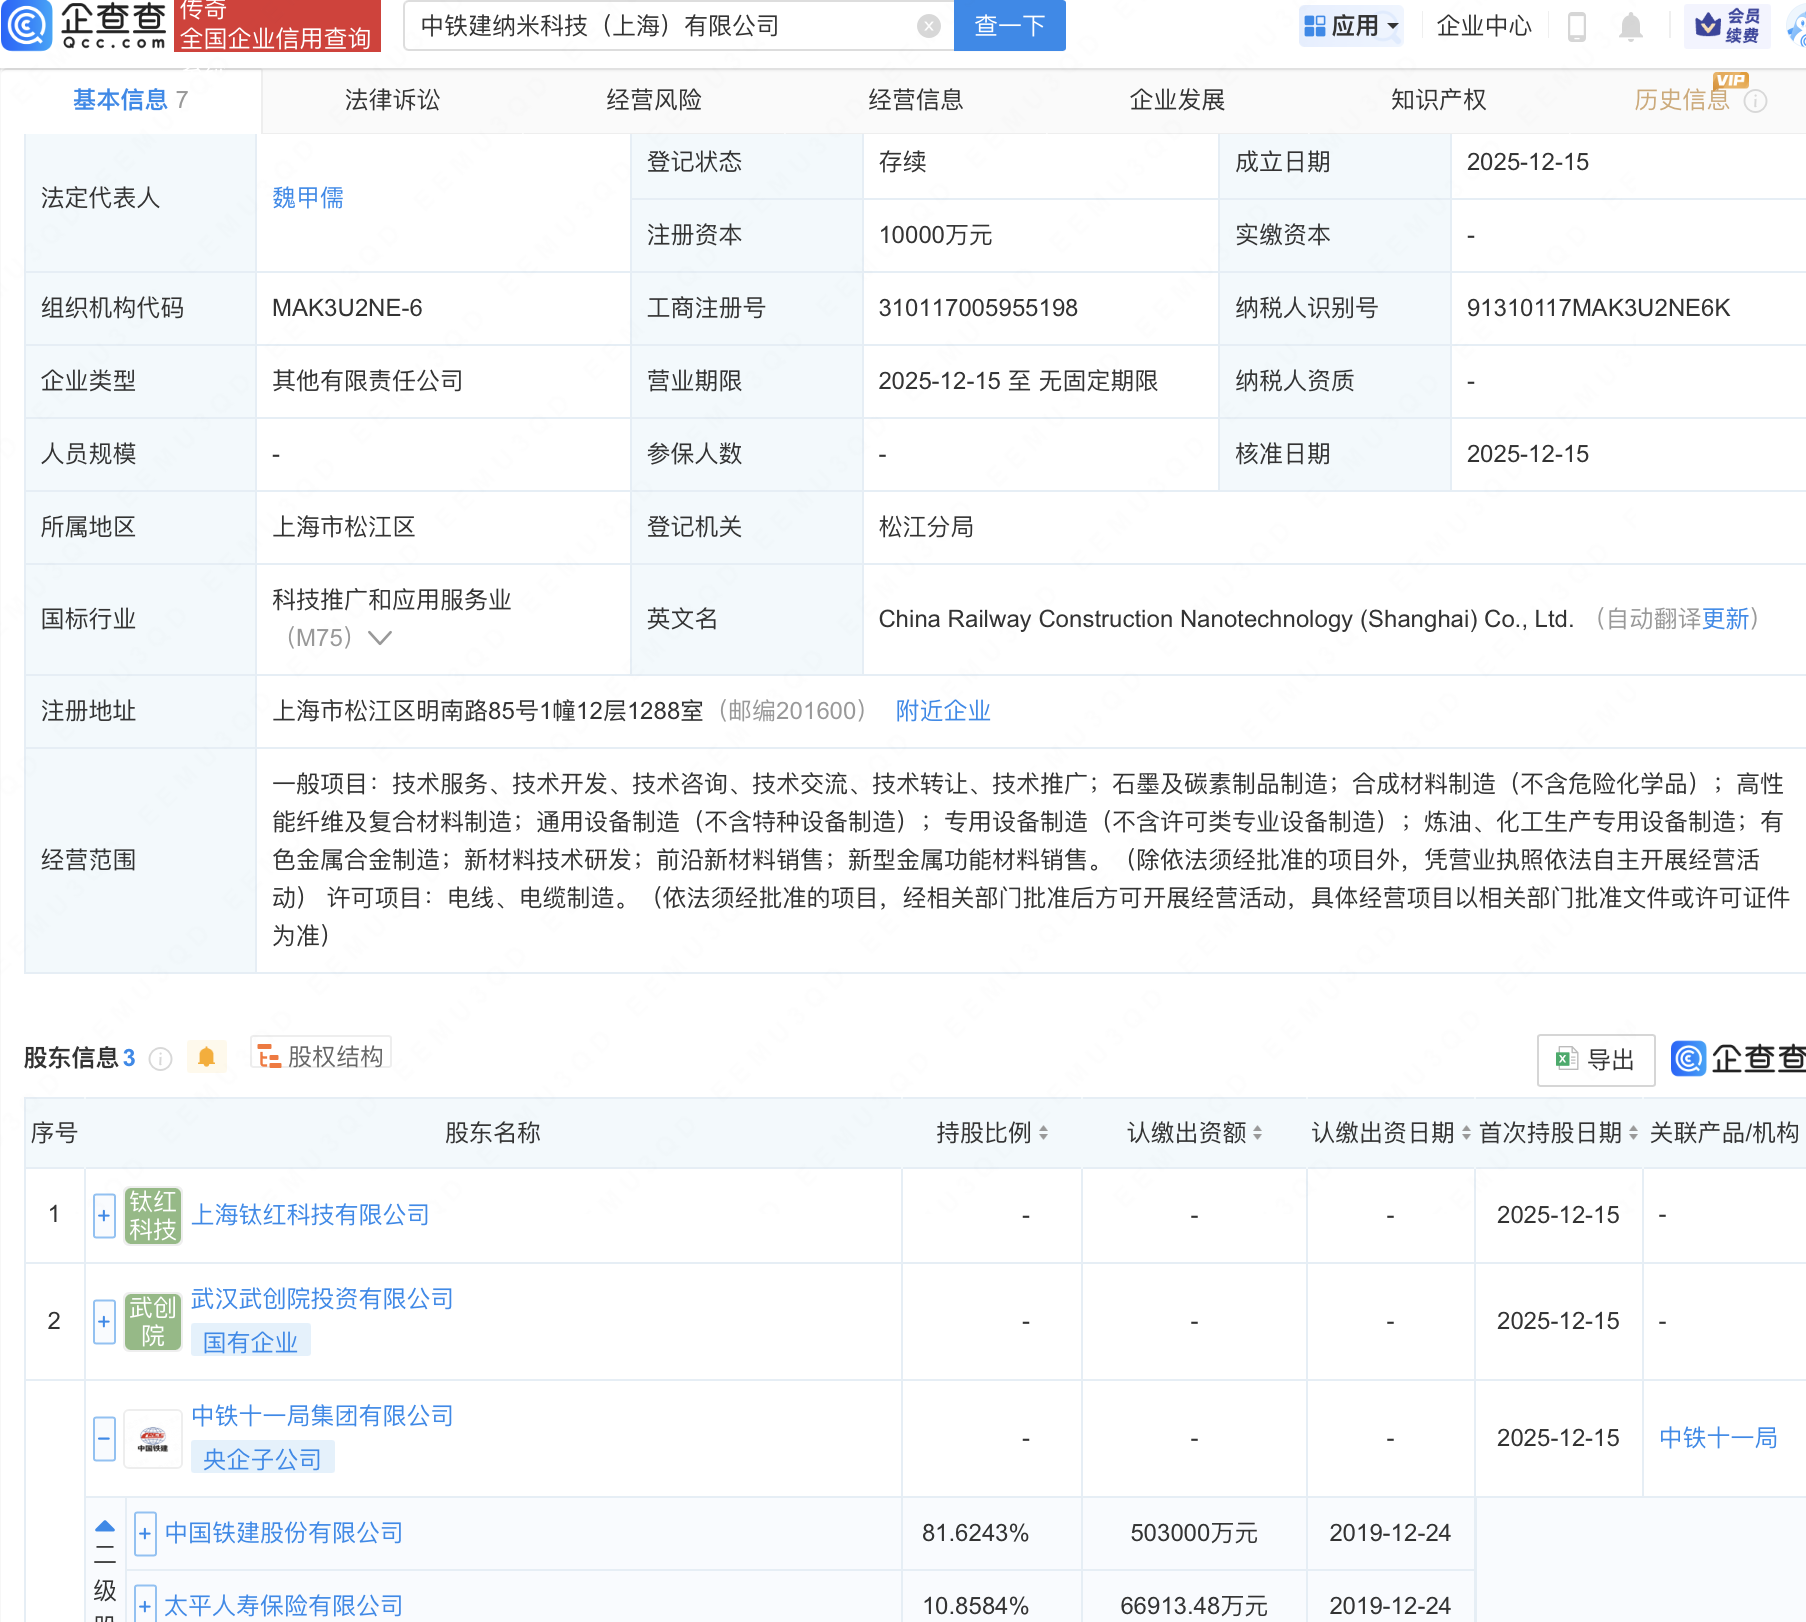The image size is (1806, 1622).
Task: Collapse 中铁十一局集团有限公司 subtree
Action: point(103,1438)
